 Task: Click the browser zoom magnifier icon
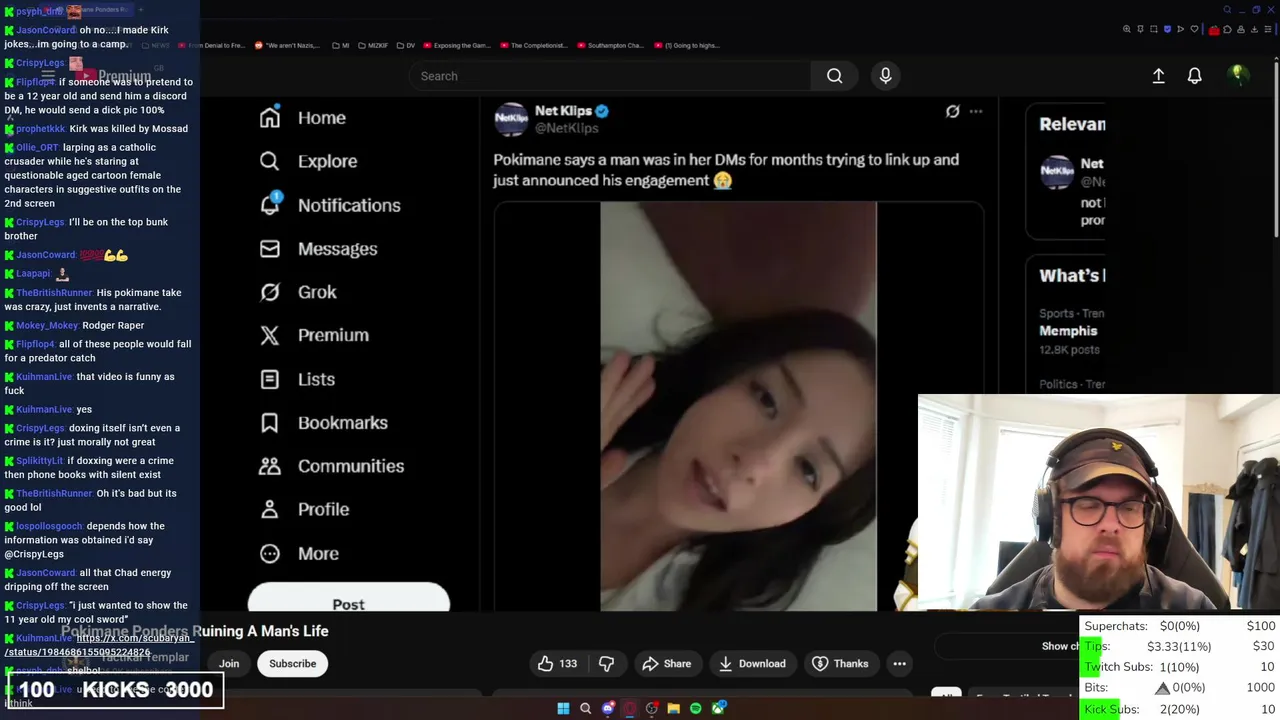[x=1127, y=29]
